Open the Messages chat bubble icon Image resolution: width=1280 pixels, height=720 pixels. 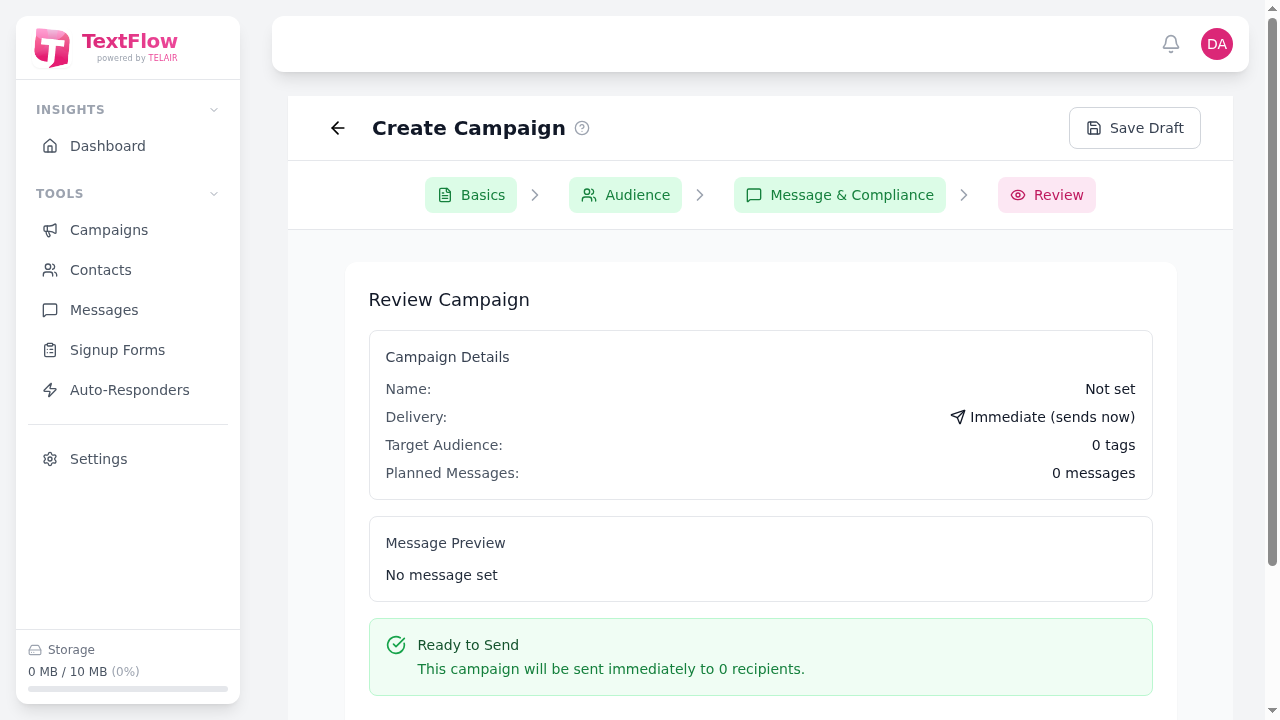point(50,310)
